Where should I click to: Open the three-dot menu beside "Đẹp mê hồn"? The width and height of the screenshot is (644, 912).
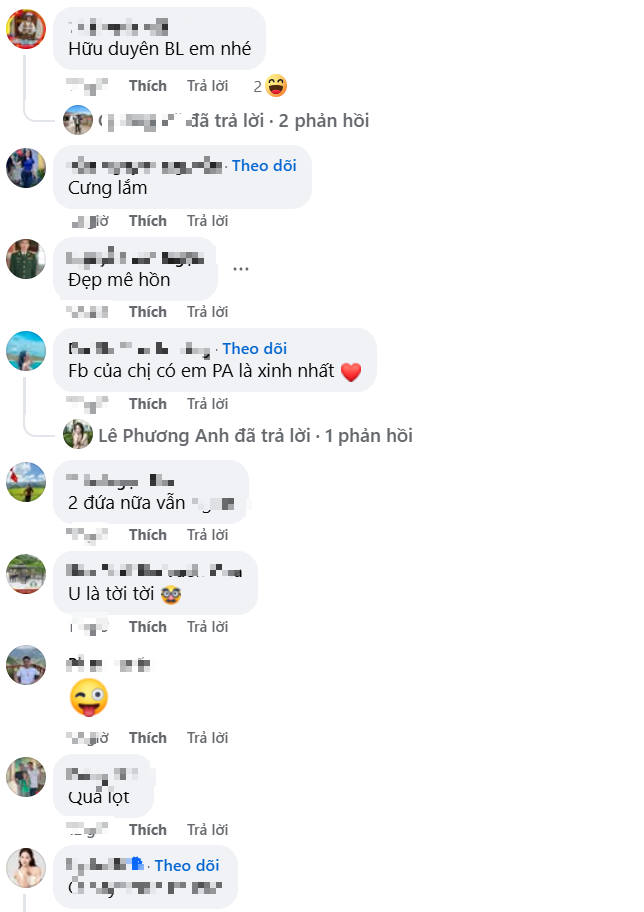pos(240,269)
